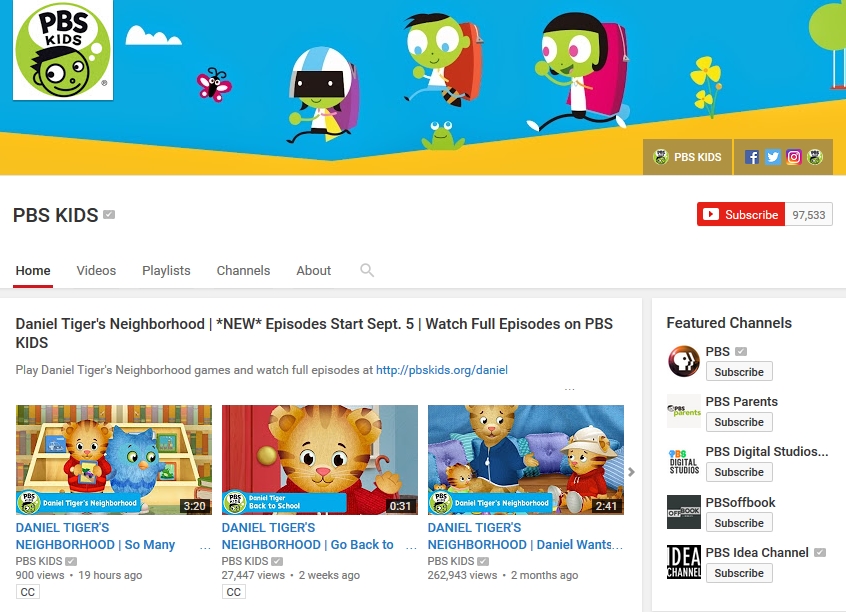Open the PBS Idea Channel logo
Viewport: 846px width, 612px height.
point(684,562)
